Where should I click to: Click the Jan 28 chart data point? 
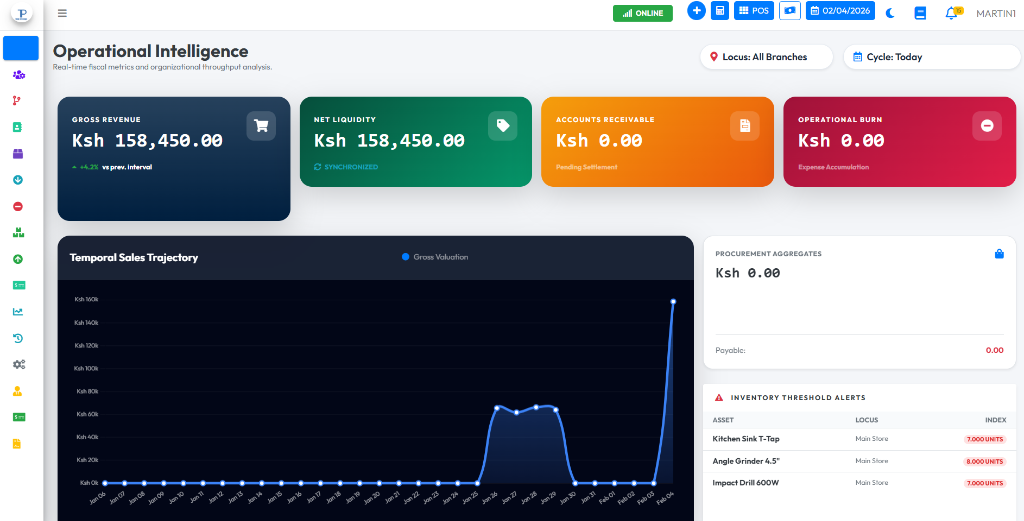536,407
